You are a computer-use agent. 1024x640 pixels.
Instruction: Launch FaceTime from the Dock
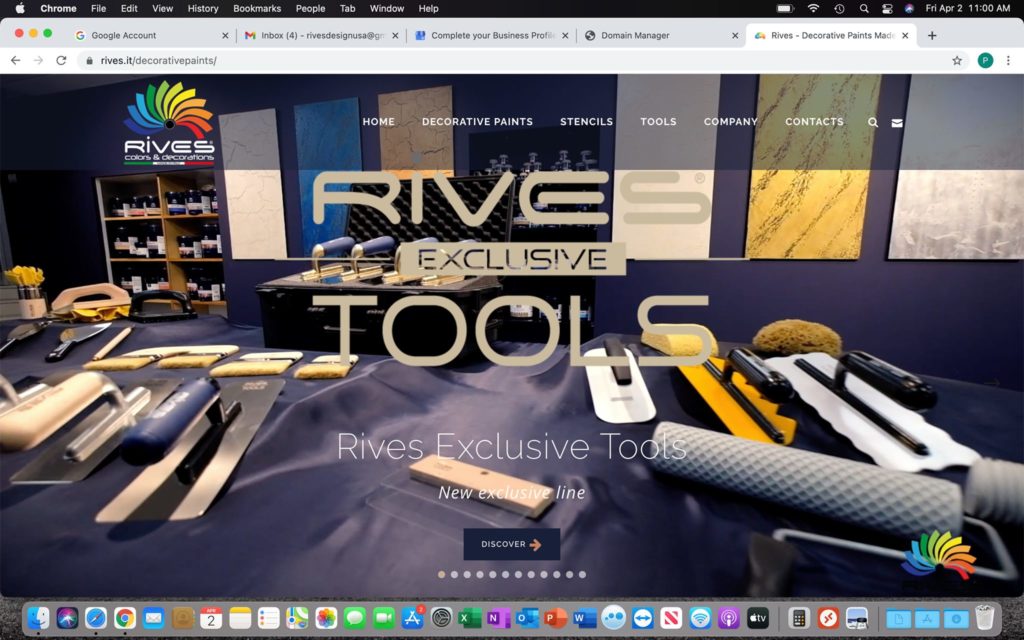pos(383,617)
